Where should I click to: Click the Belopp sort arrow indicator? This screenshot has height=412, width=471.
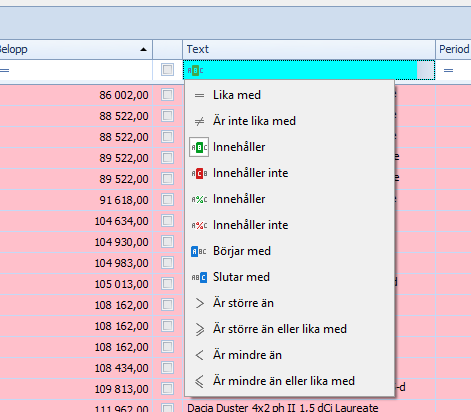point(143,49)
